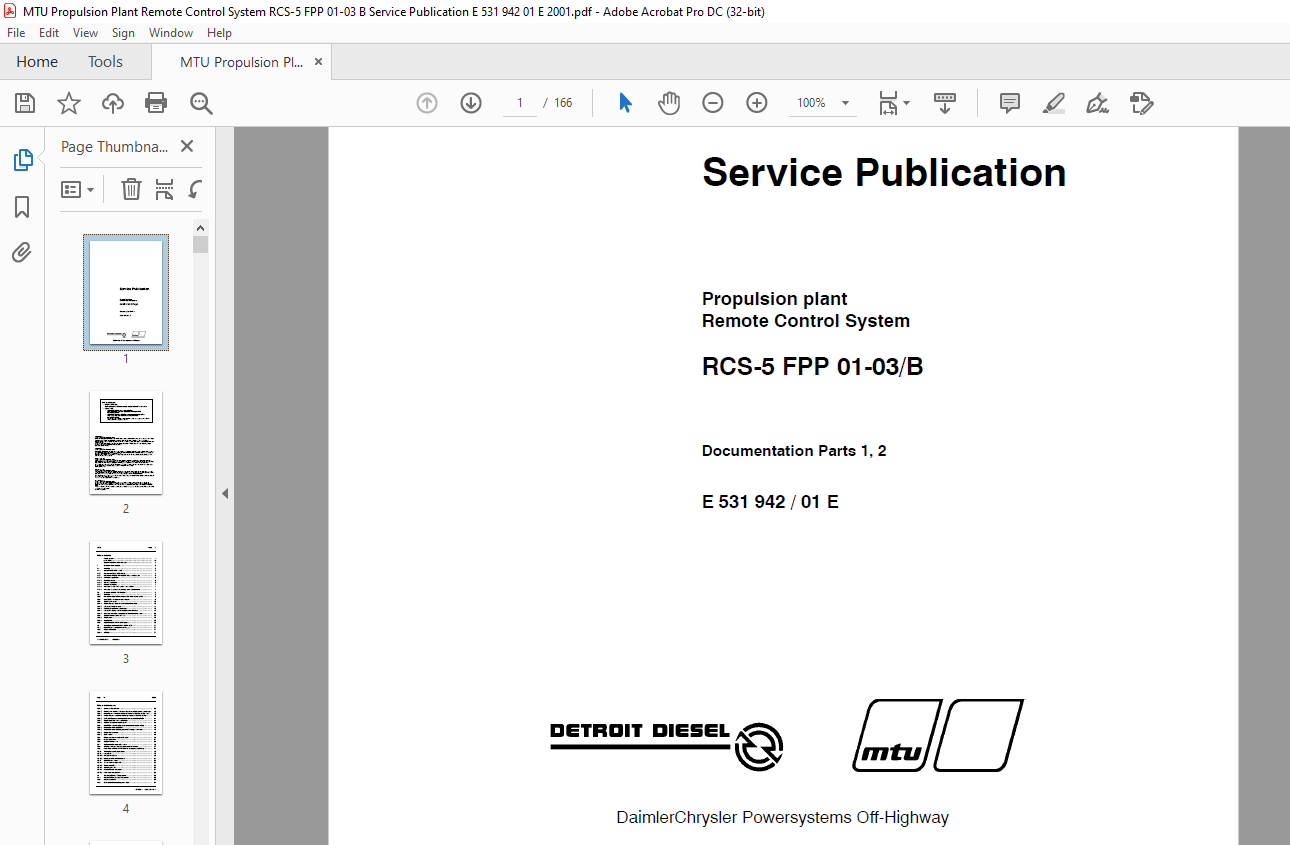This screenshot has width=1290, height=845.
Task: Select page 4 thumbnail
Action: (126, 743)
